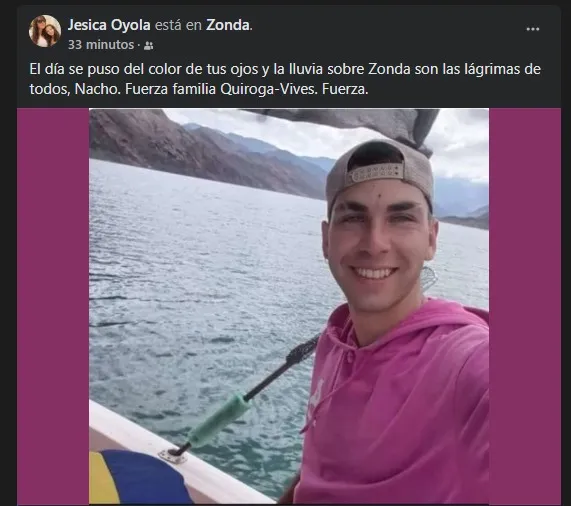Viewport: 571px width, 506px height.
Task: Click the purple margin right of the photo
Action: click(x=525, y=306)
